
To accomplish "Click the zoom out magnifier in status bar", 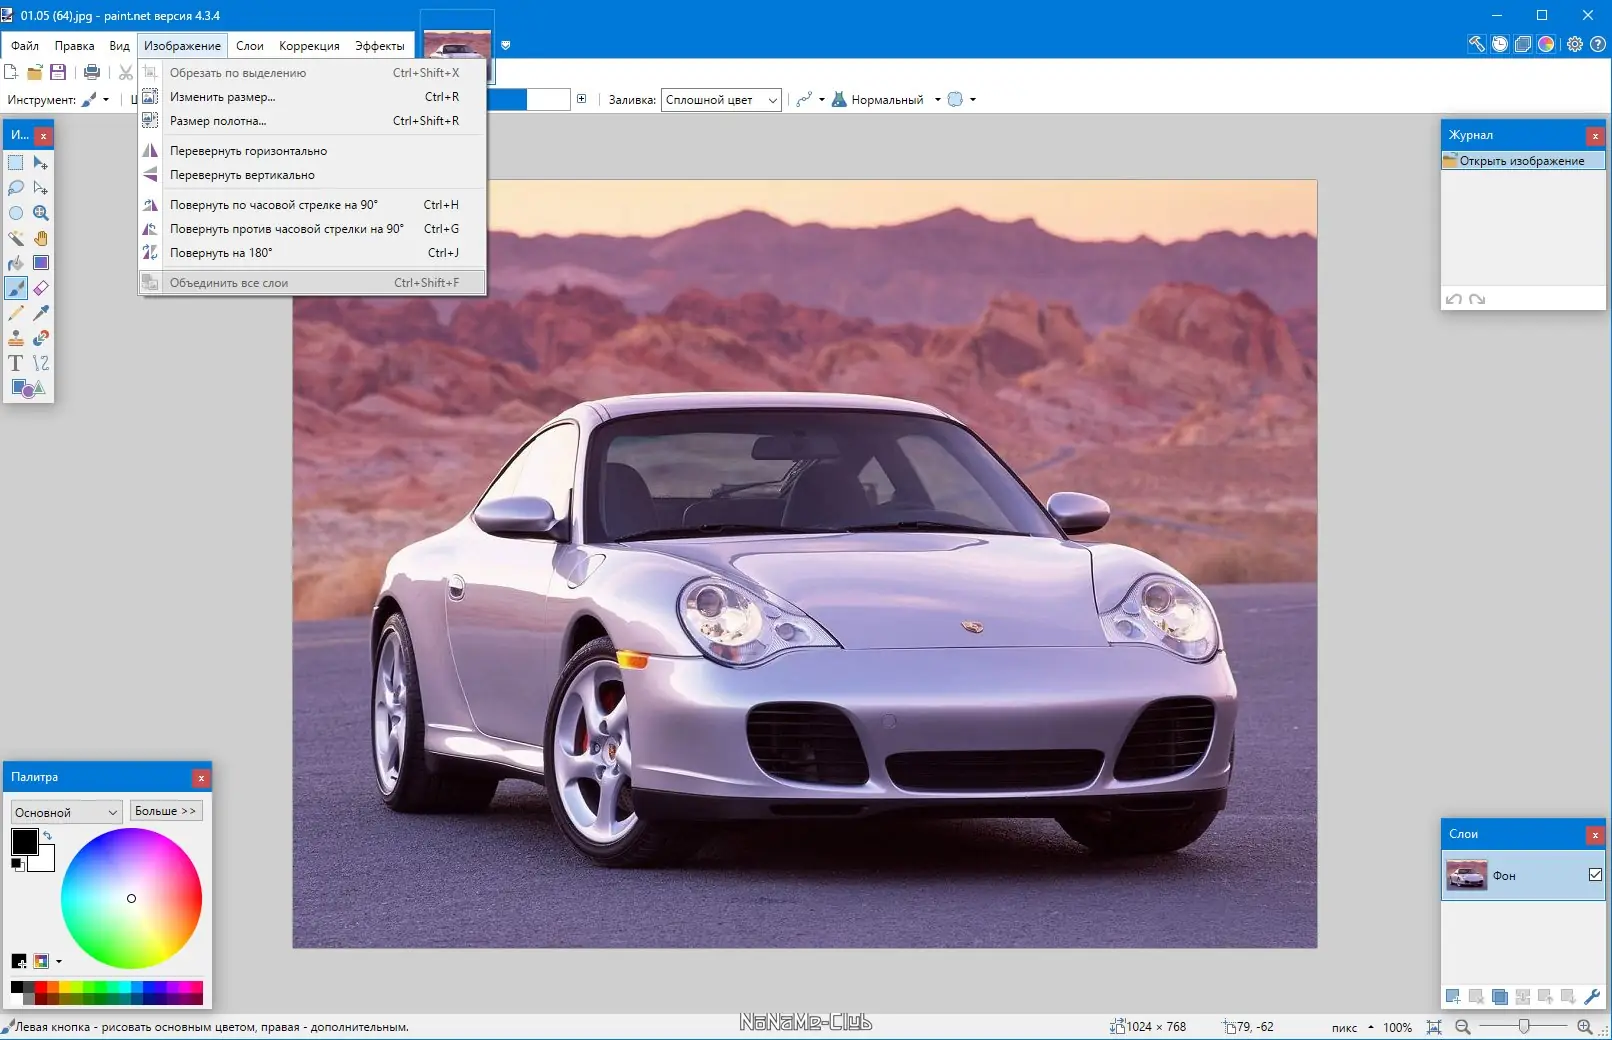I will 1462,1027.
